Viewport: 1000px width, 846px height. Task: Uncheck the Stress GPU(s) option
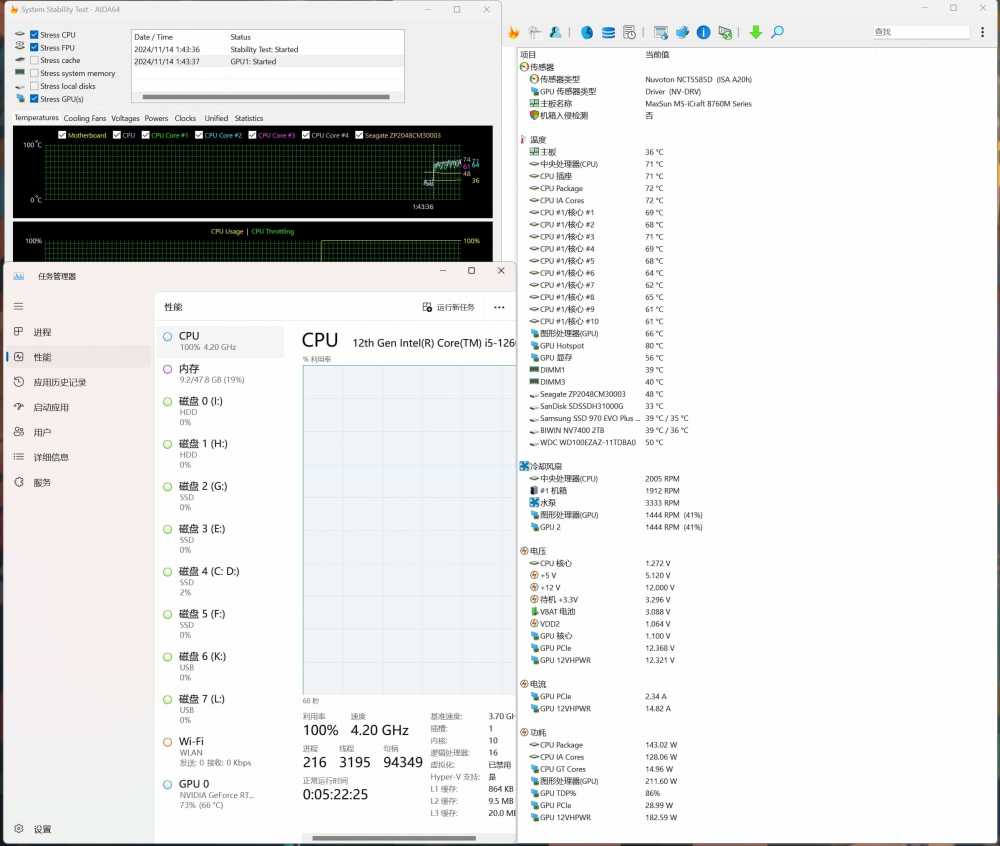[x=35, y=99]
